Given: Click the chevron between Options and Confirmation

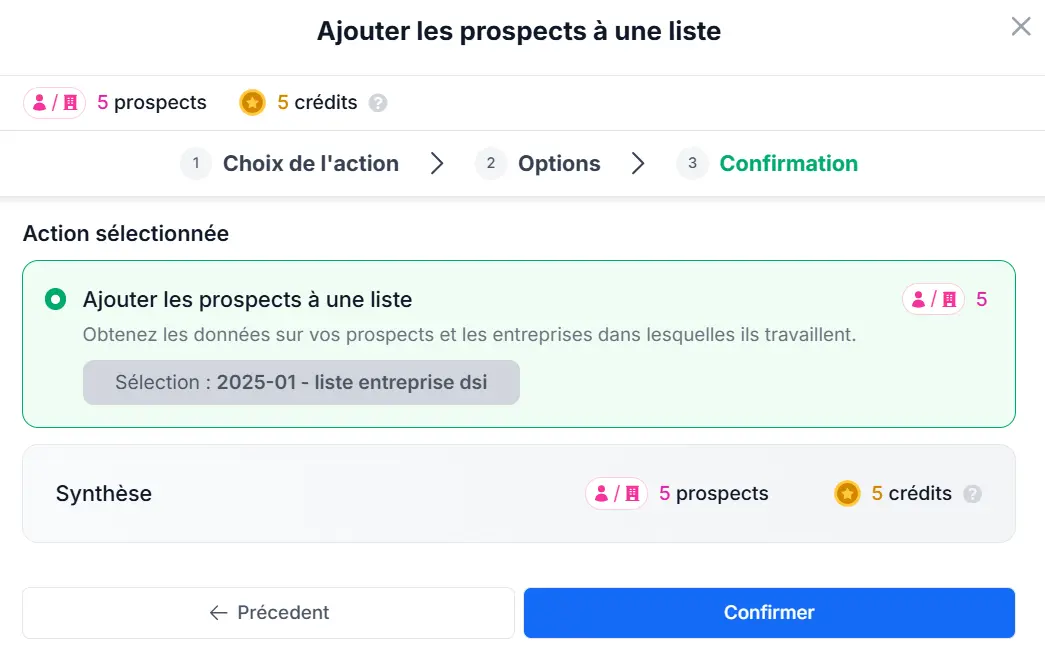Looking at the screenshot, I should pos(639,163).
